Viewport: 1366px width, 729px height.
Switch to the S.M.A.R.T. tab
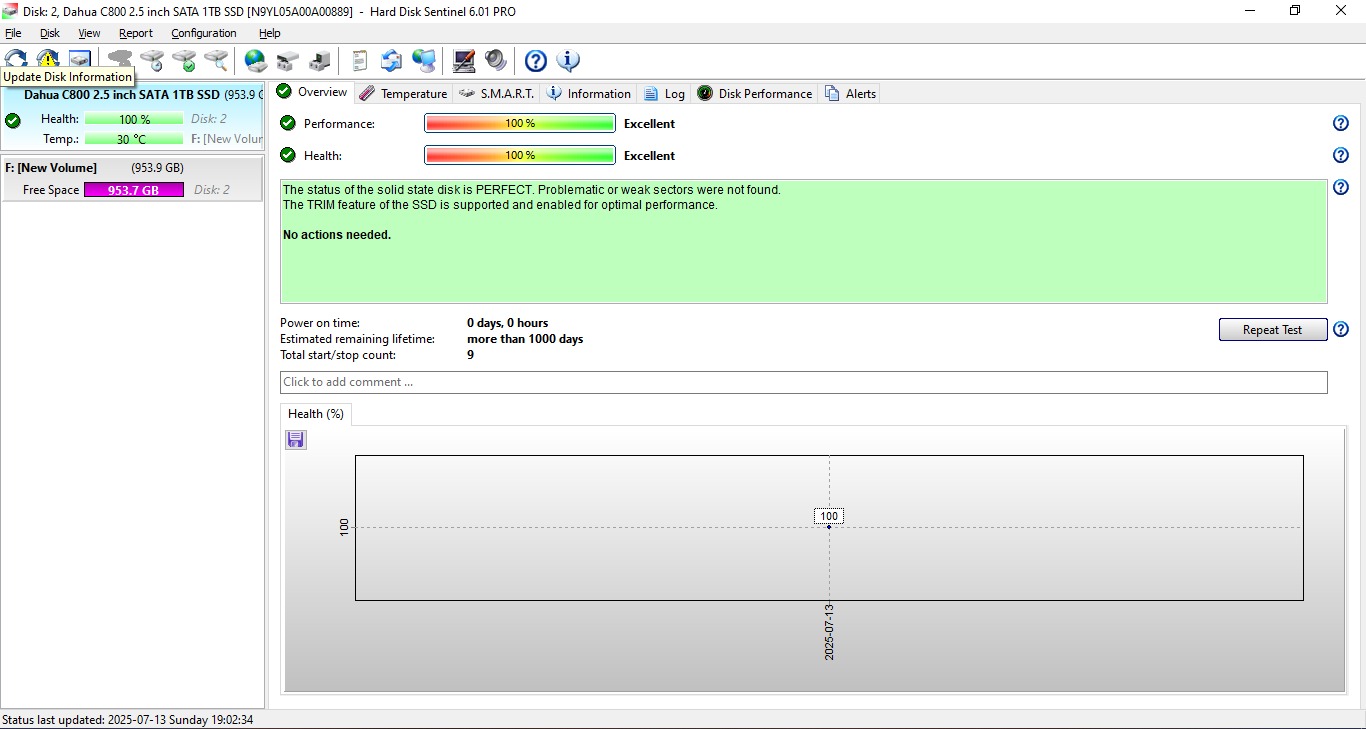click(x=497, y=94)
